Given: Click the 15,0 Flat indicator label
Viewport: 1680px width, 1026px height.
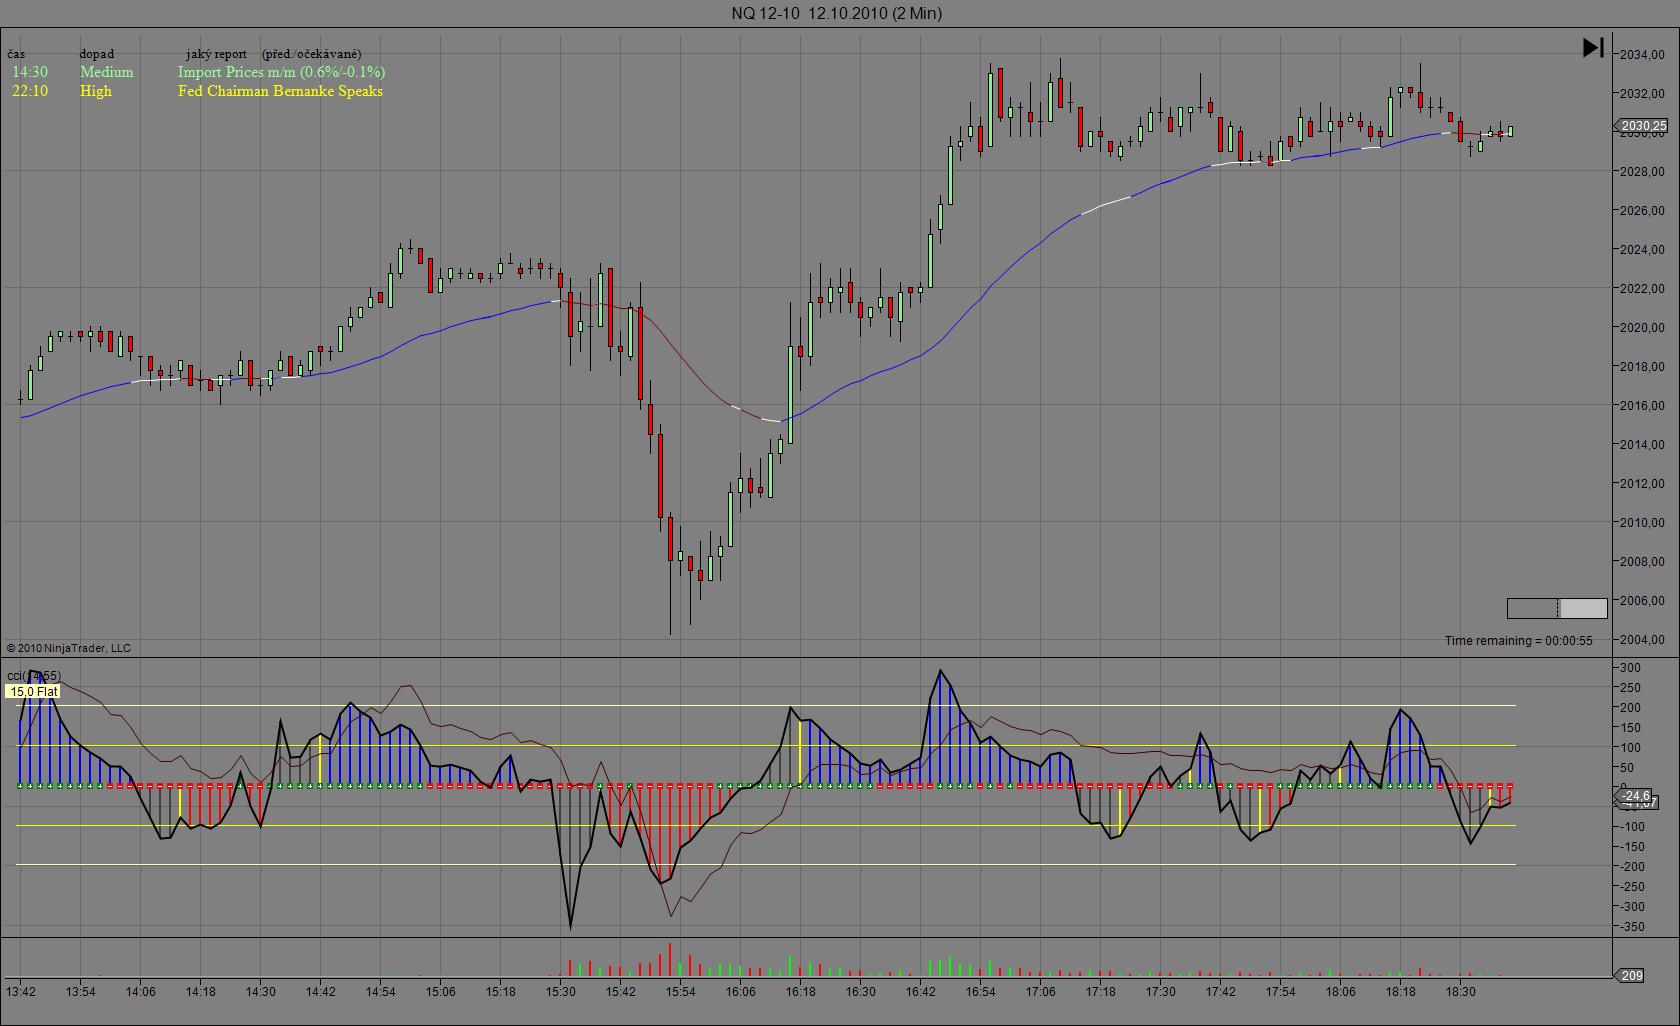Looking at the screenshot, I should pyautogui.click(x=34, y=691).
